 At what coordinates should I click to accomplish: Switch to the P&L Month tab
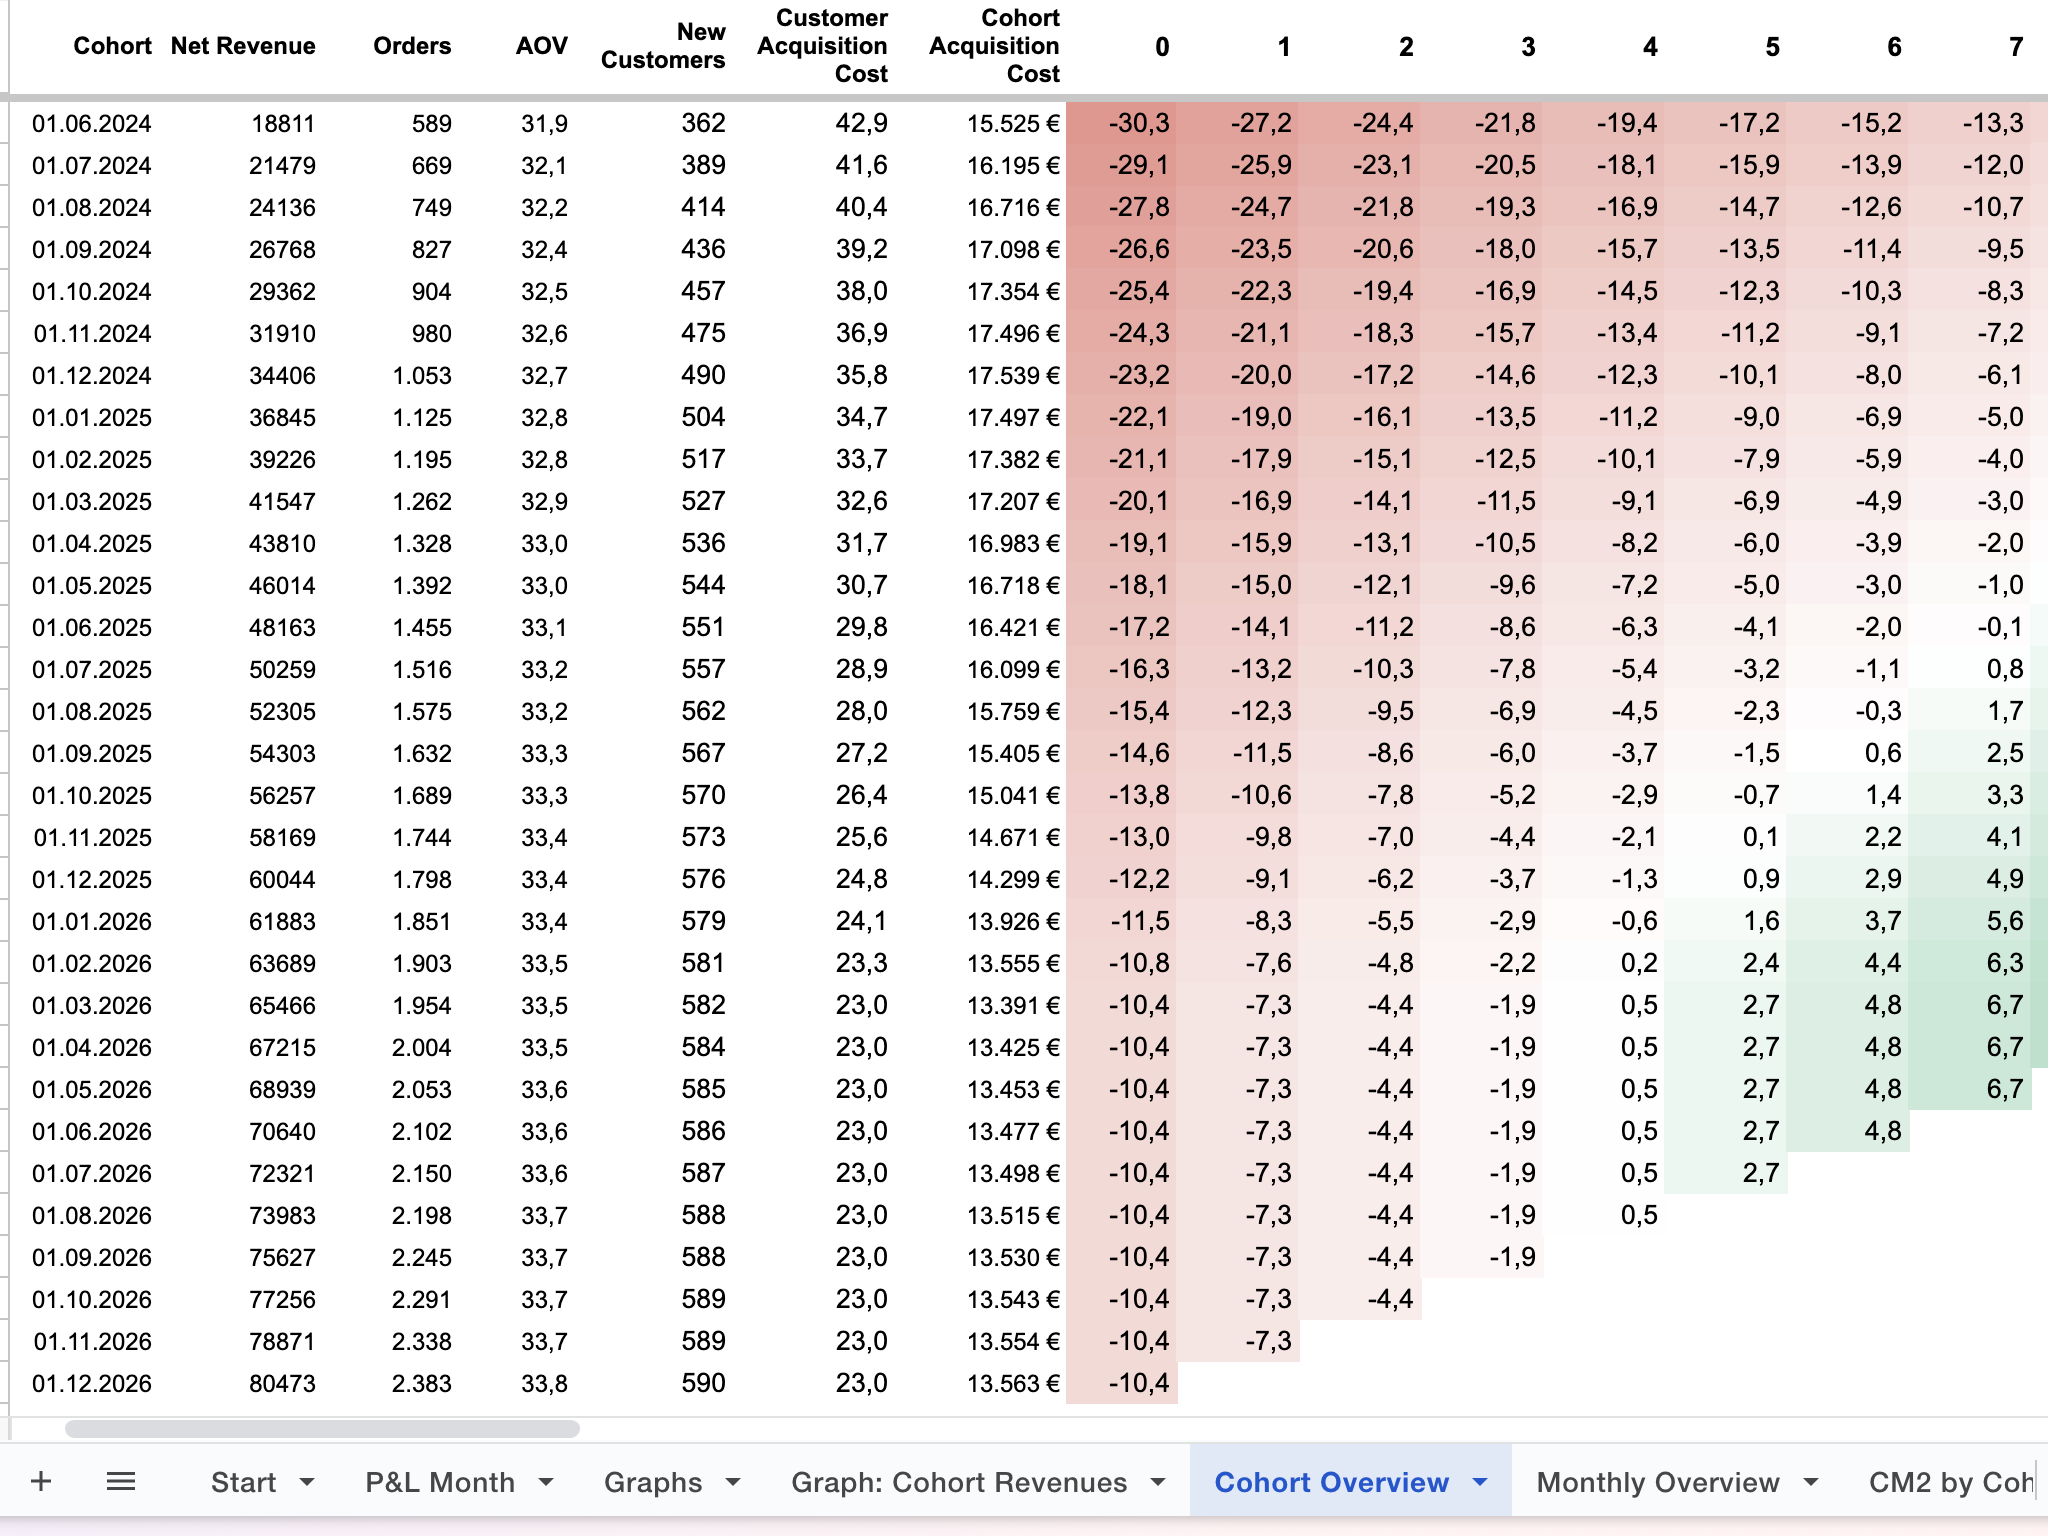tap(440, 1482)
